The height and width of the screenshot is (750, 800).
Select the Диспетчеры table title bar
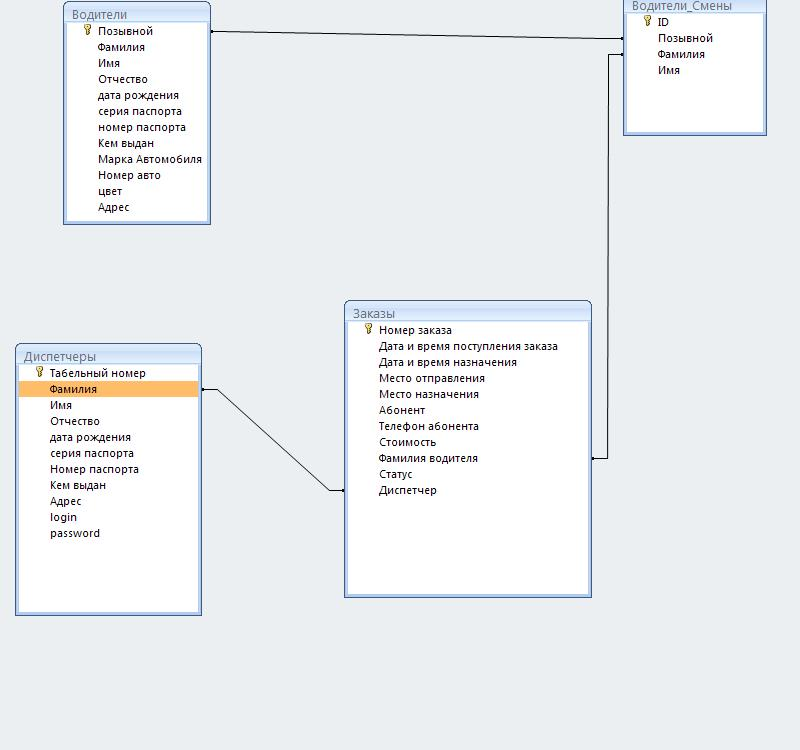pyautogui.click(x=108, y=356)
